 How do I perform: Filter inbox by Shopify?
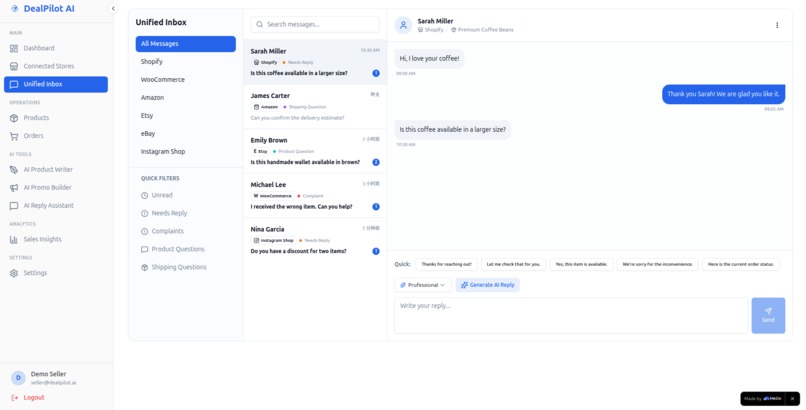click(x=186, y=62)
